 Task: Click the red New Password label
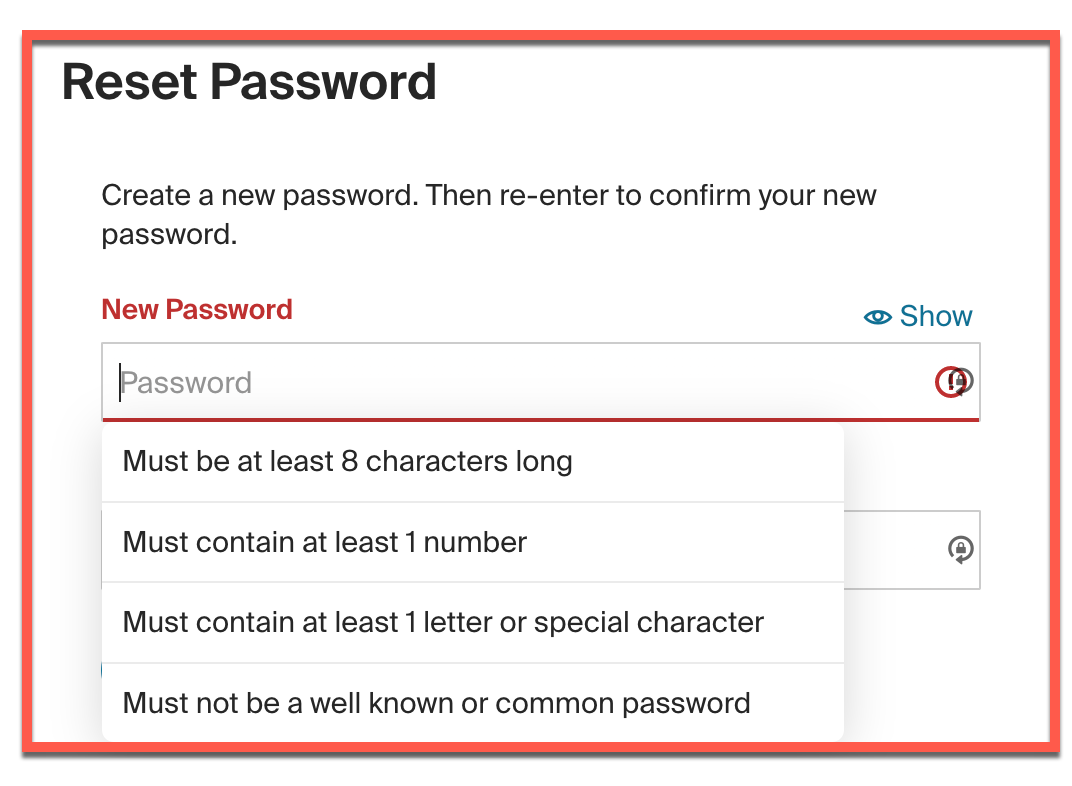pyautogui.click(x=197, y=310)
